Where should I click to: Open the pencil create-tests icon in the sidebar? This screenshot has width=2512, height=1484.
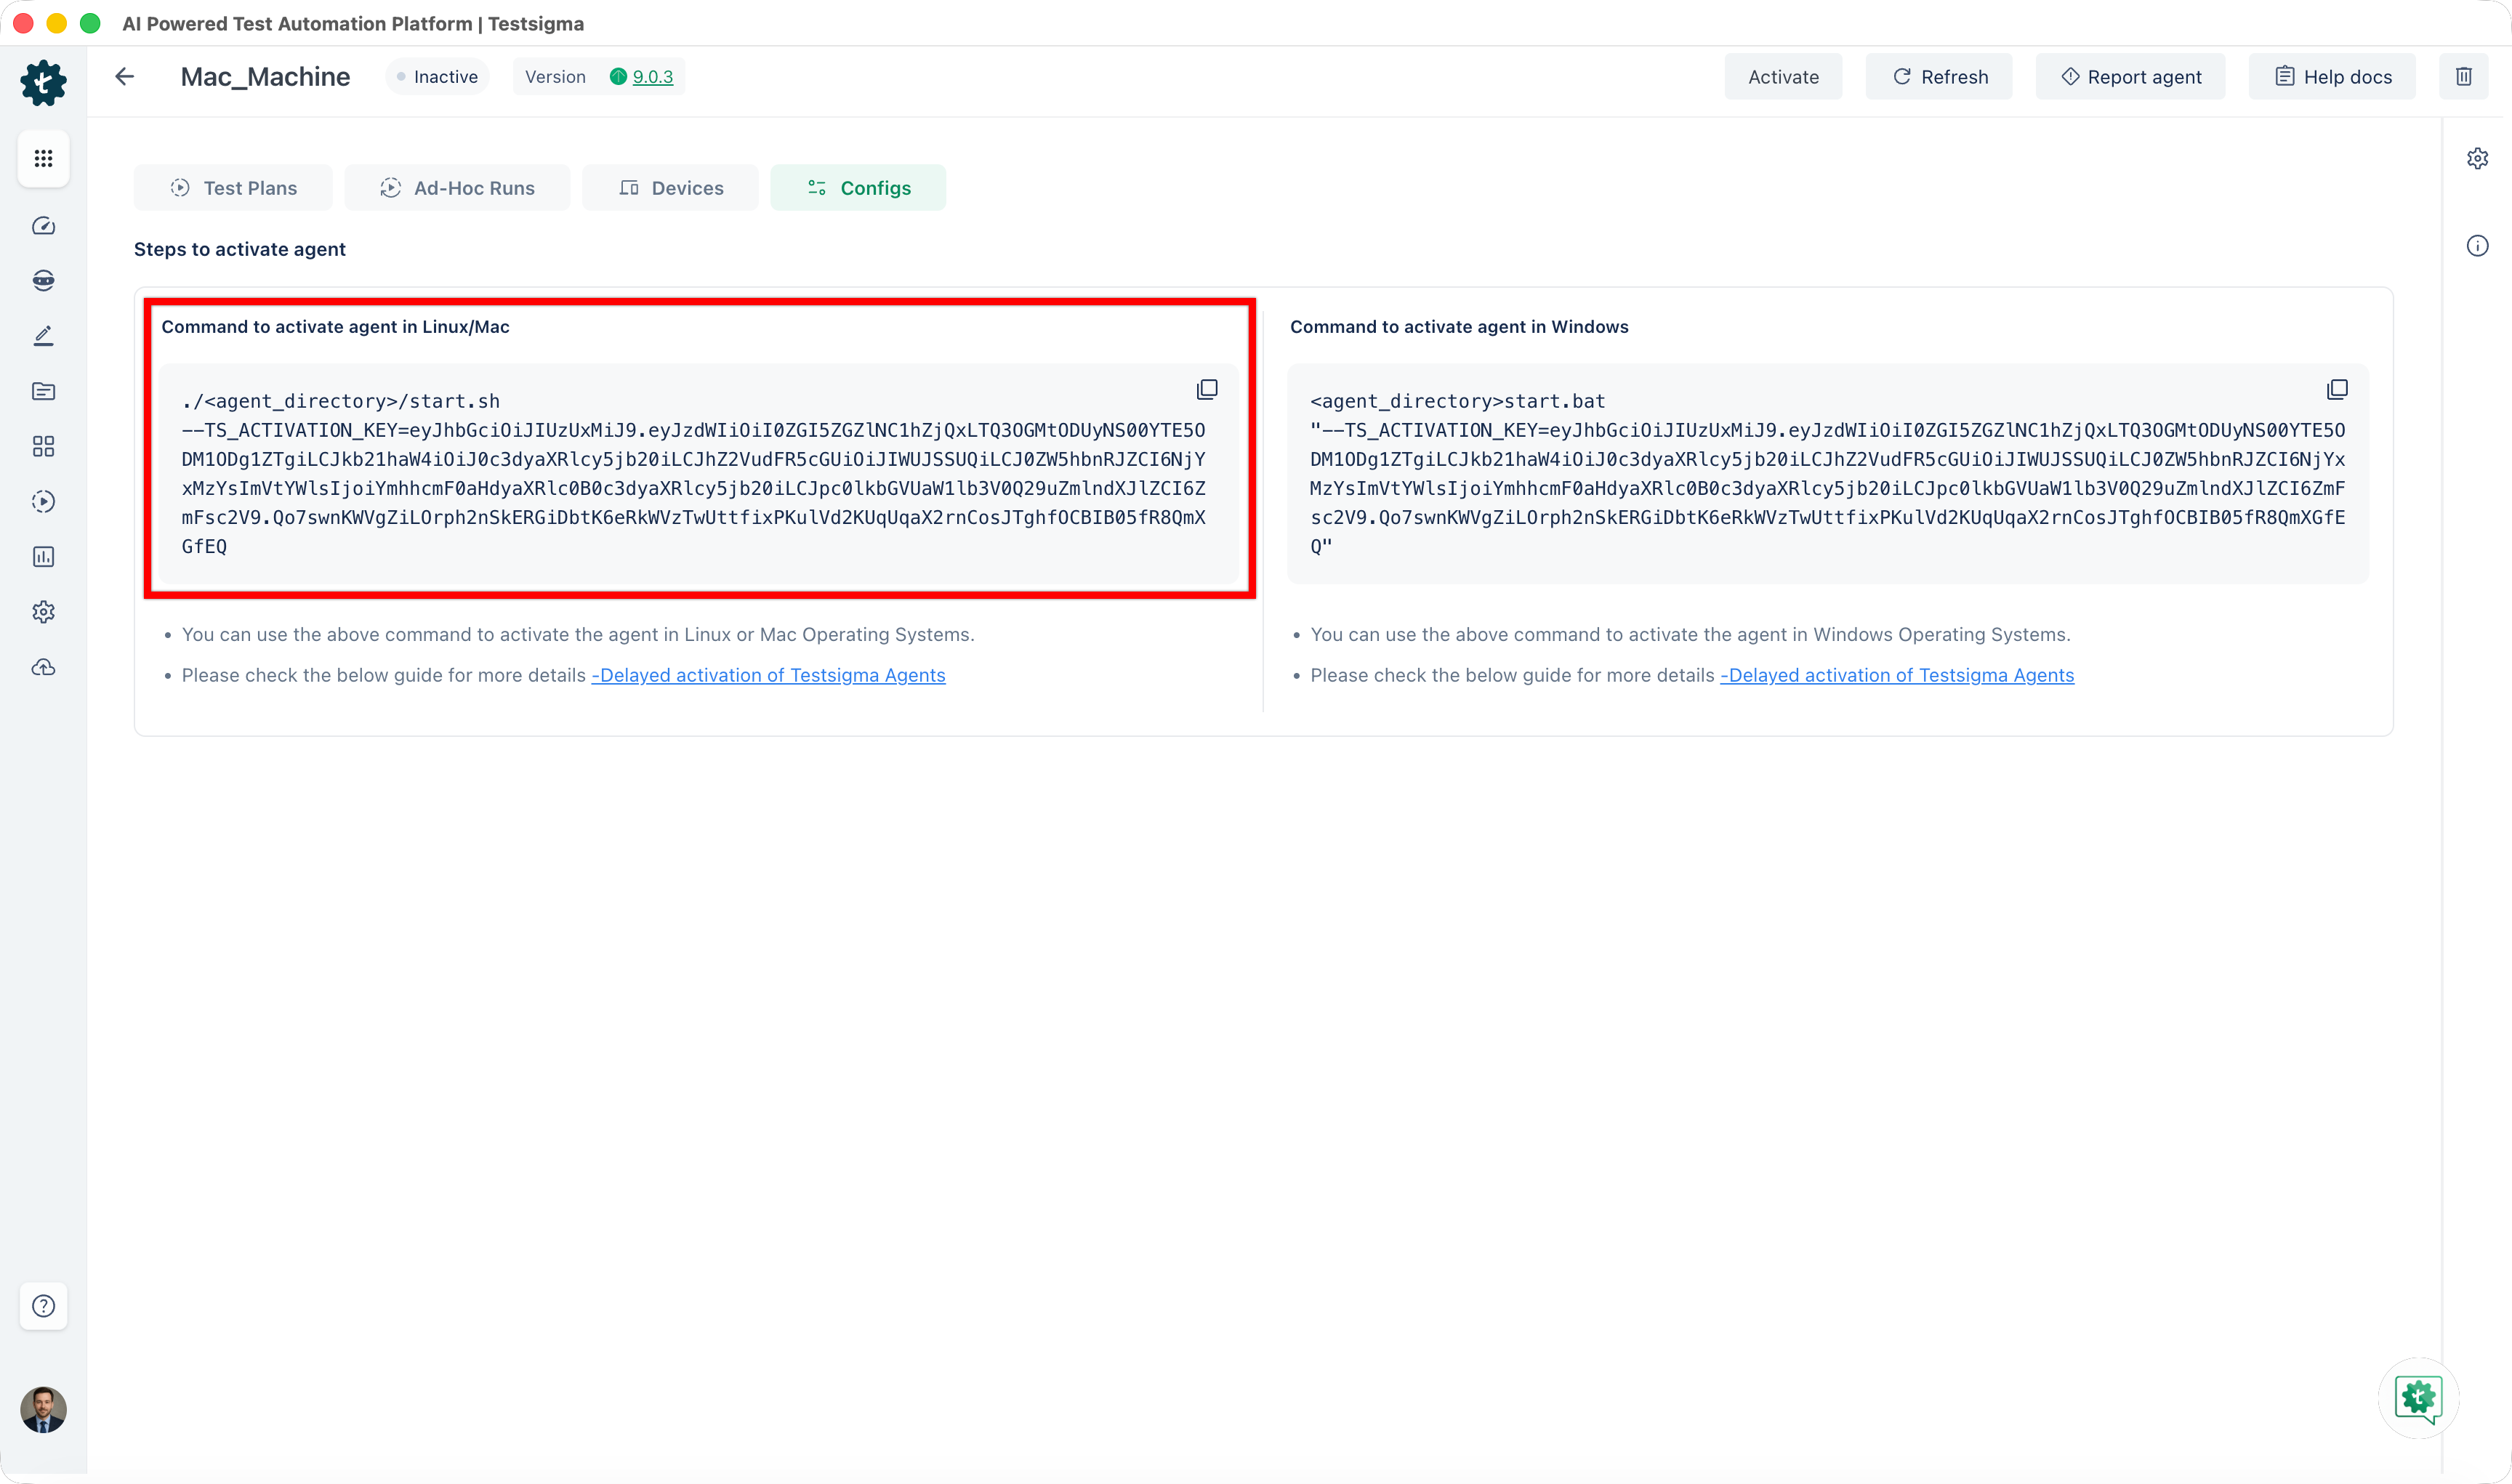pos(43,336)
